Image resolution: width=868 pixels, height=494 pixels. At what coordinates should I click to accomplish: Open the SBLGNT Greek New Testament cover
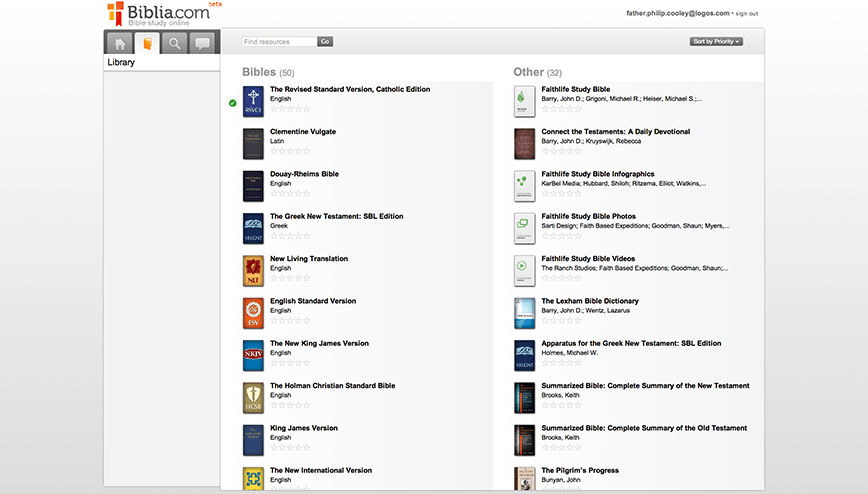(253, 229)
